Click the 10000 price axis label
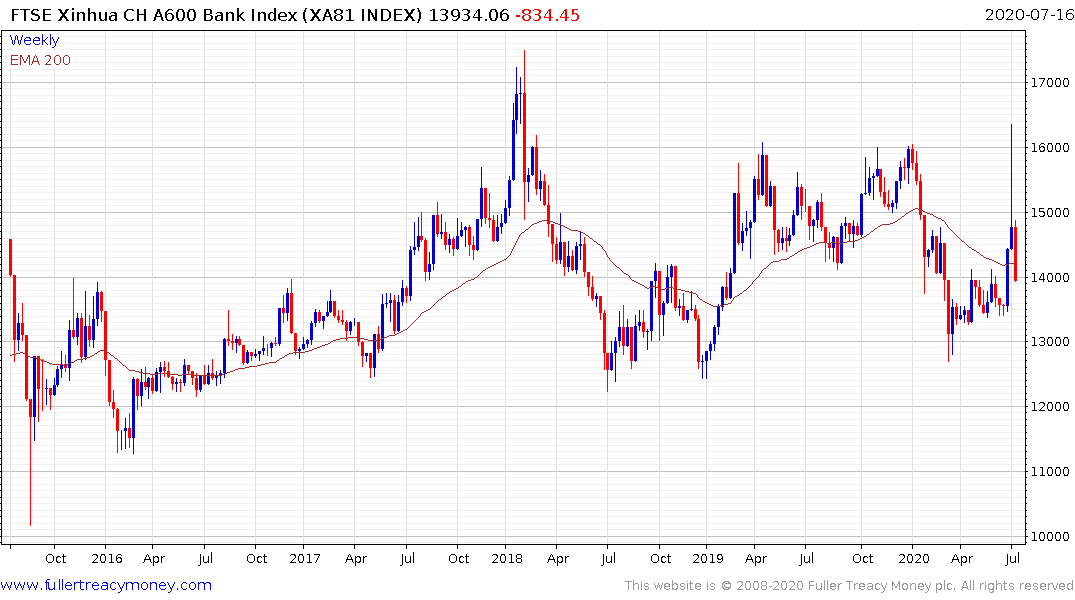This screenshot has height=600, width=1075. pos(1050,536)
